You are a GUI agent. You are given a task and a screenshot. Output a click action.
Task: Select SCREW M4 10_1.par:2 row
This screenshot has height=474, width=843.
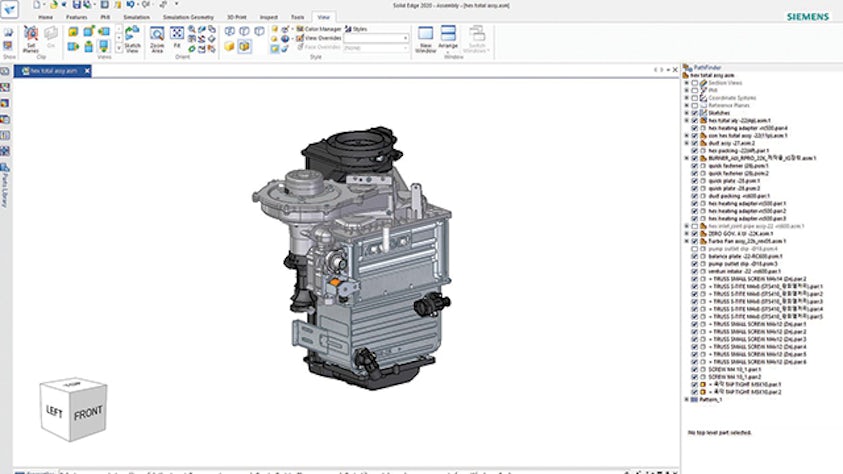click(x=734, y=377)
